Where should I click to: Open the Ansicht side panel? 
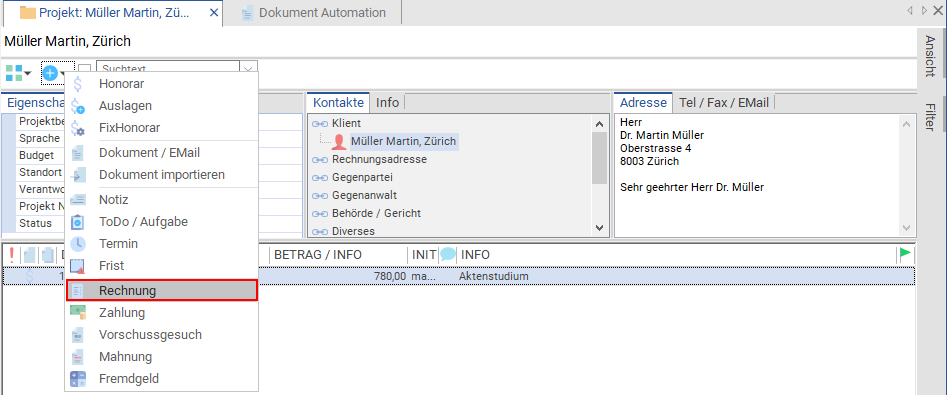pyautogui.click(x=930, y=56)
